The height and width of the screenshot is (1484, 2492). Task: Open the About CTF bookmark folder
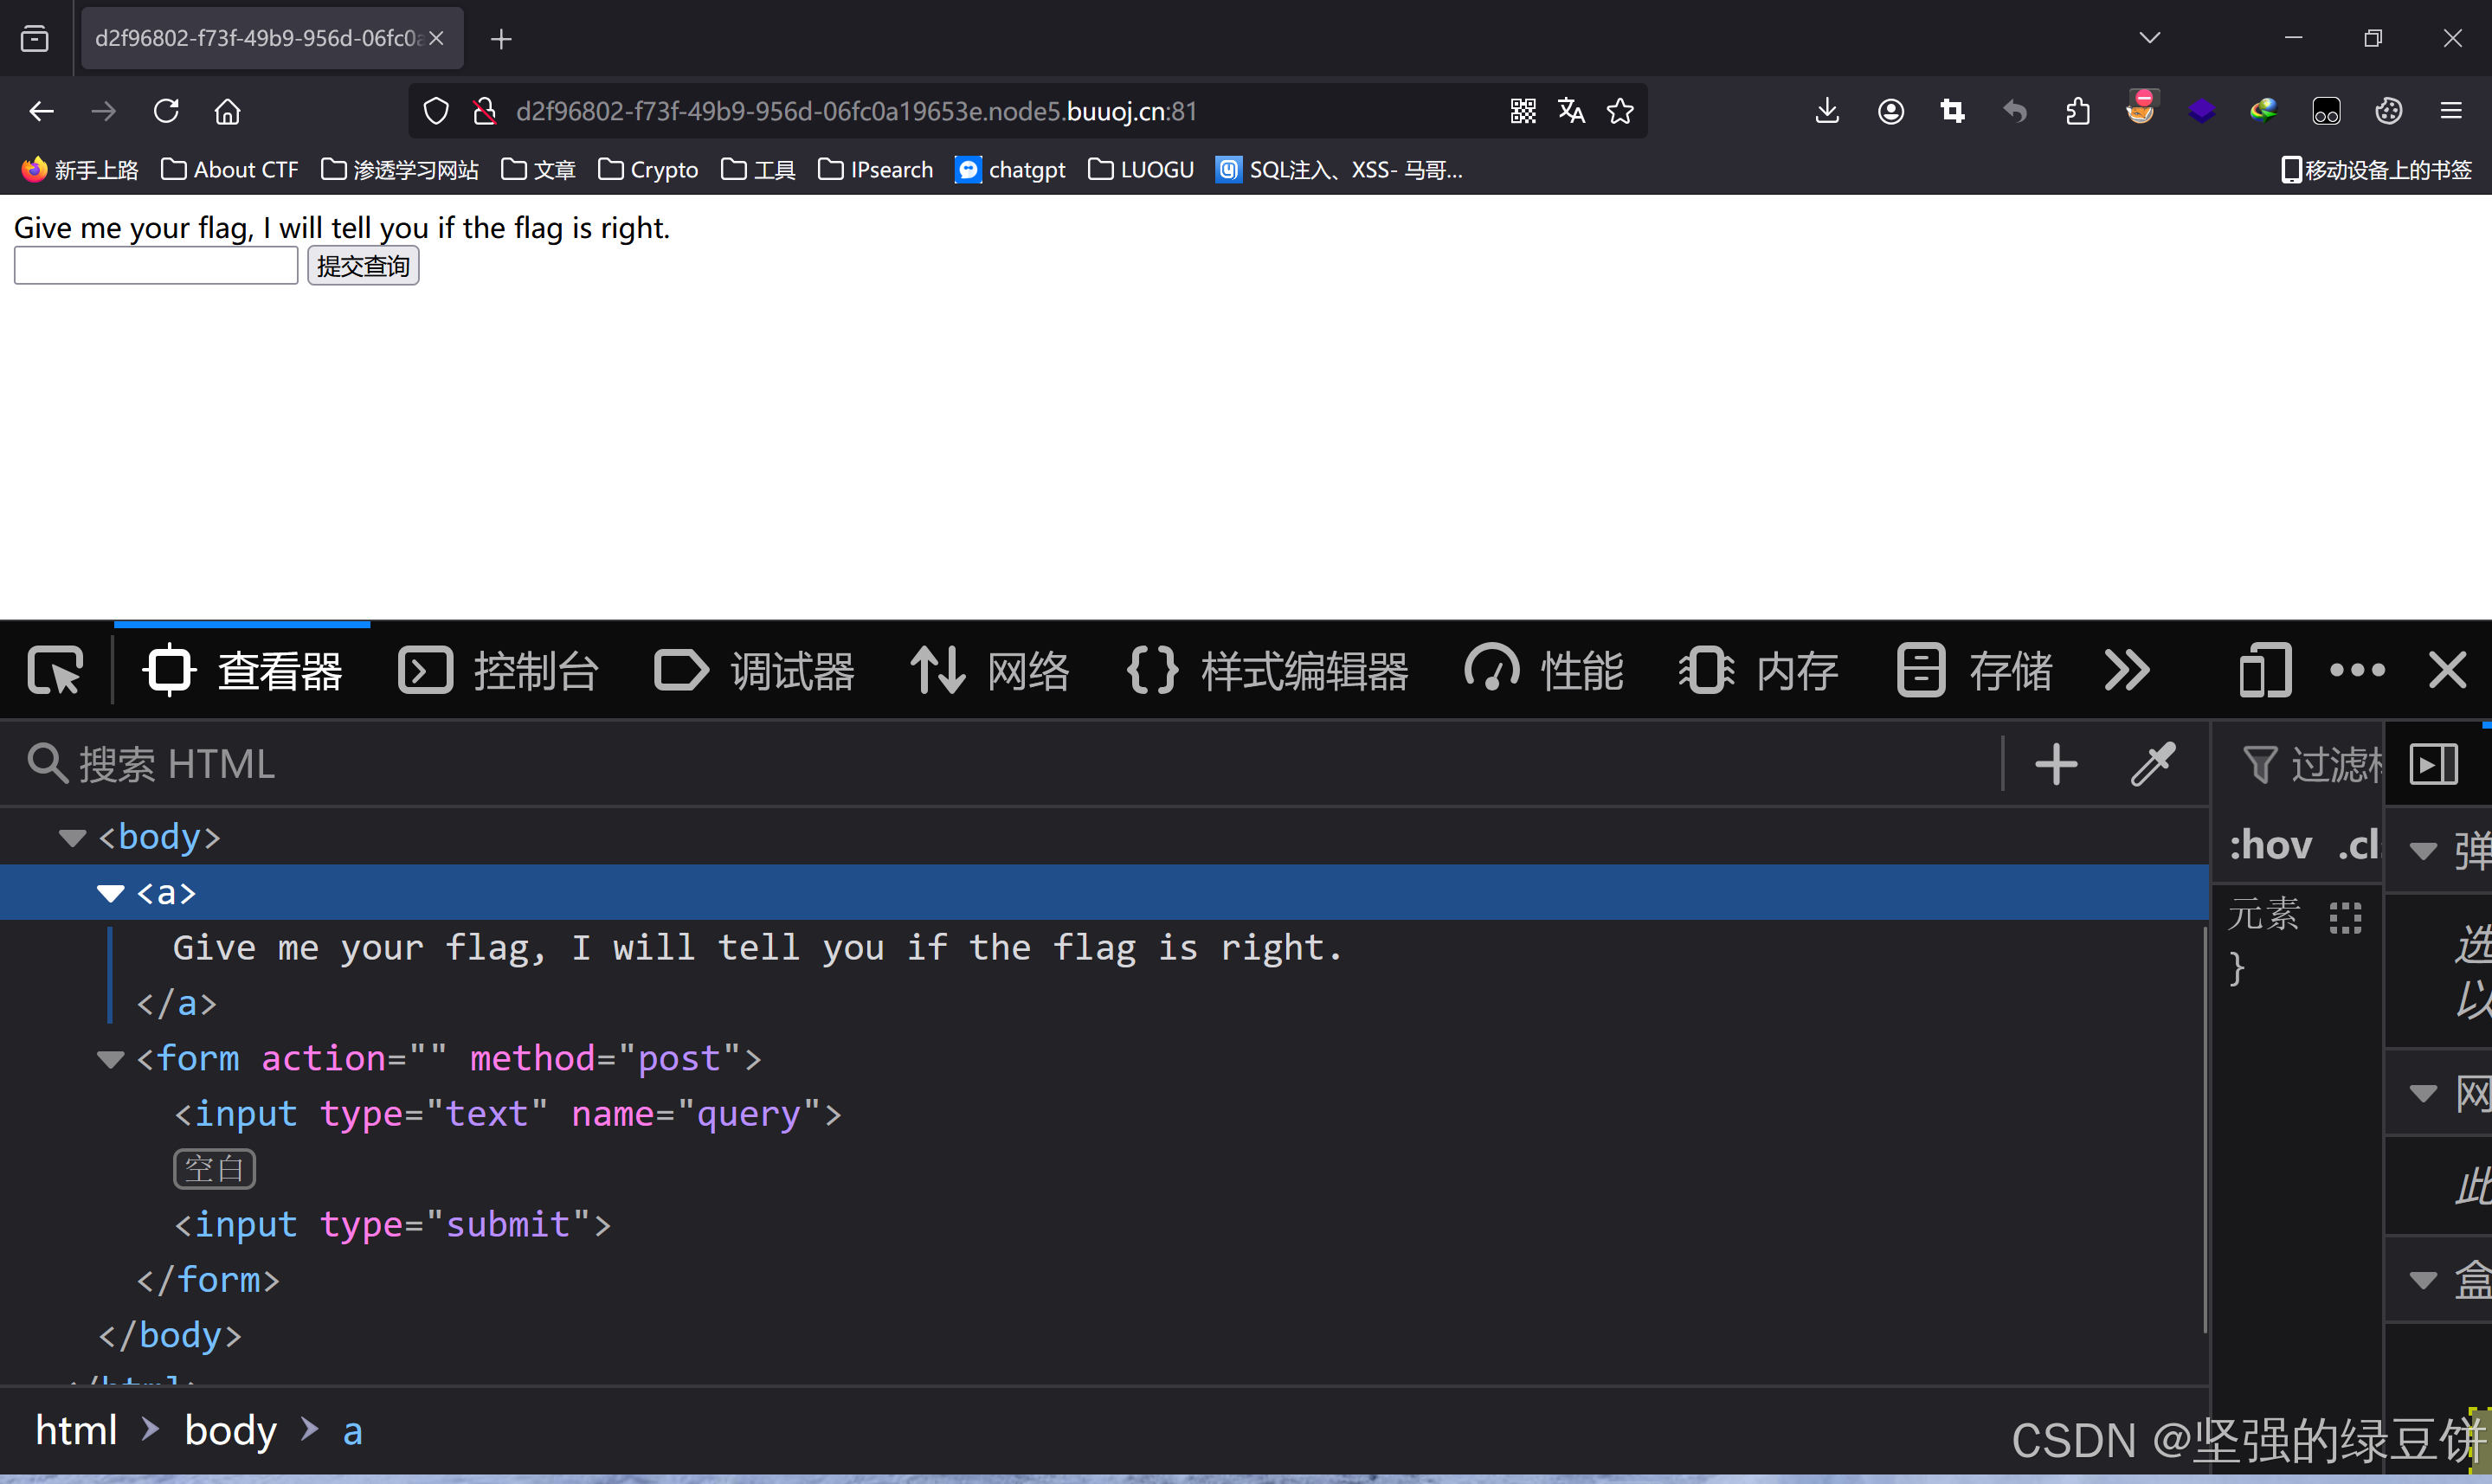click(229, 170)
